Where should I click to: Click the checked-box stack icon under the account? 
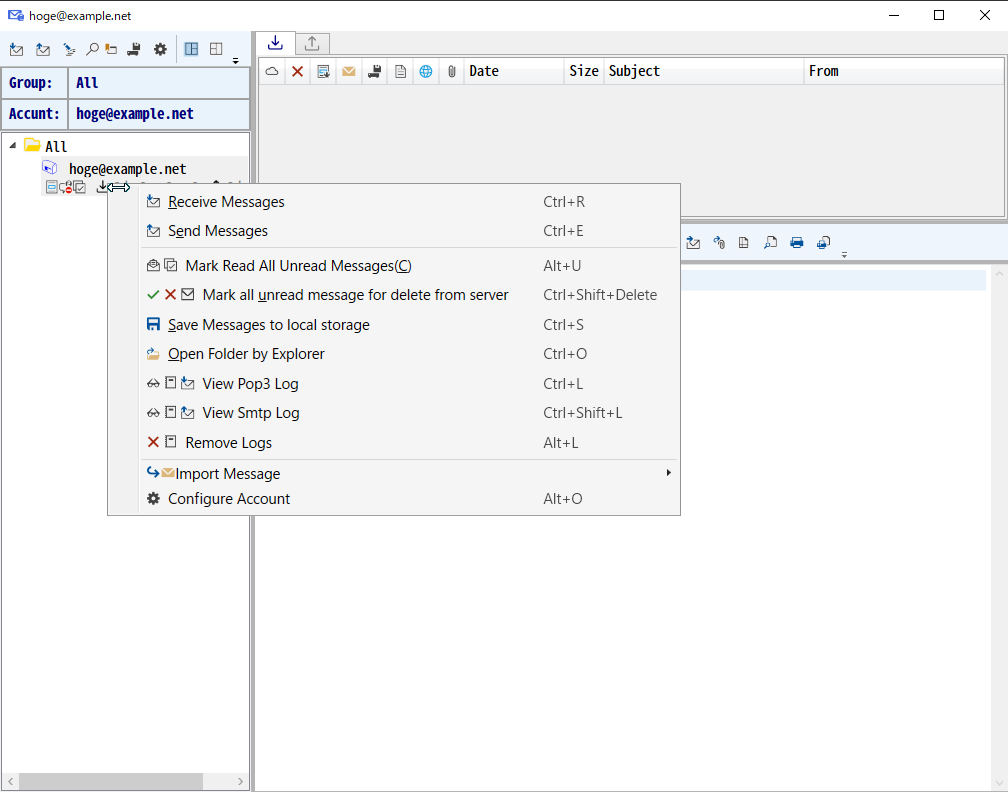click(80, 187)
